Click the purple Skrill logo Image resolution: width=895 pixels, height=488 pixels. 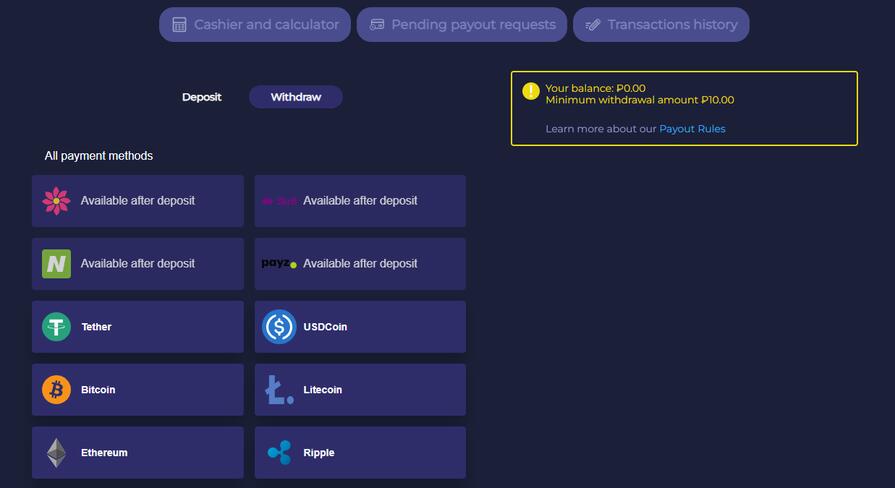click(x=279, y=201)
